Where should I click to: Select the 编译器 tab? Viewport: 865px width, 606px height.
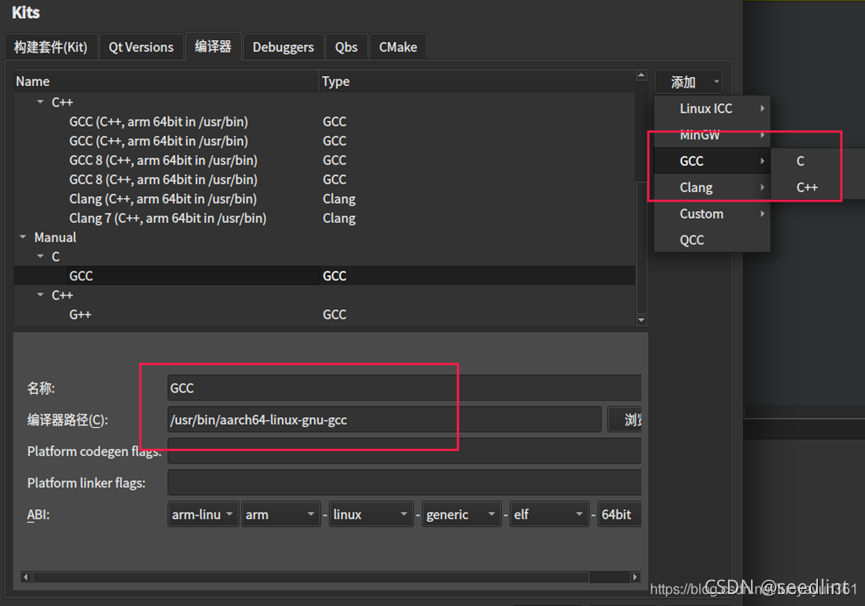[212, 46]
